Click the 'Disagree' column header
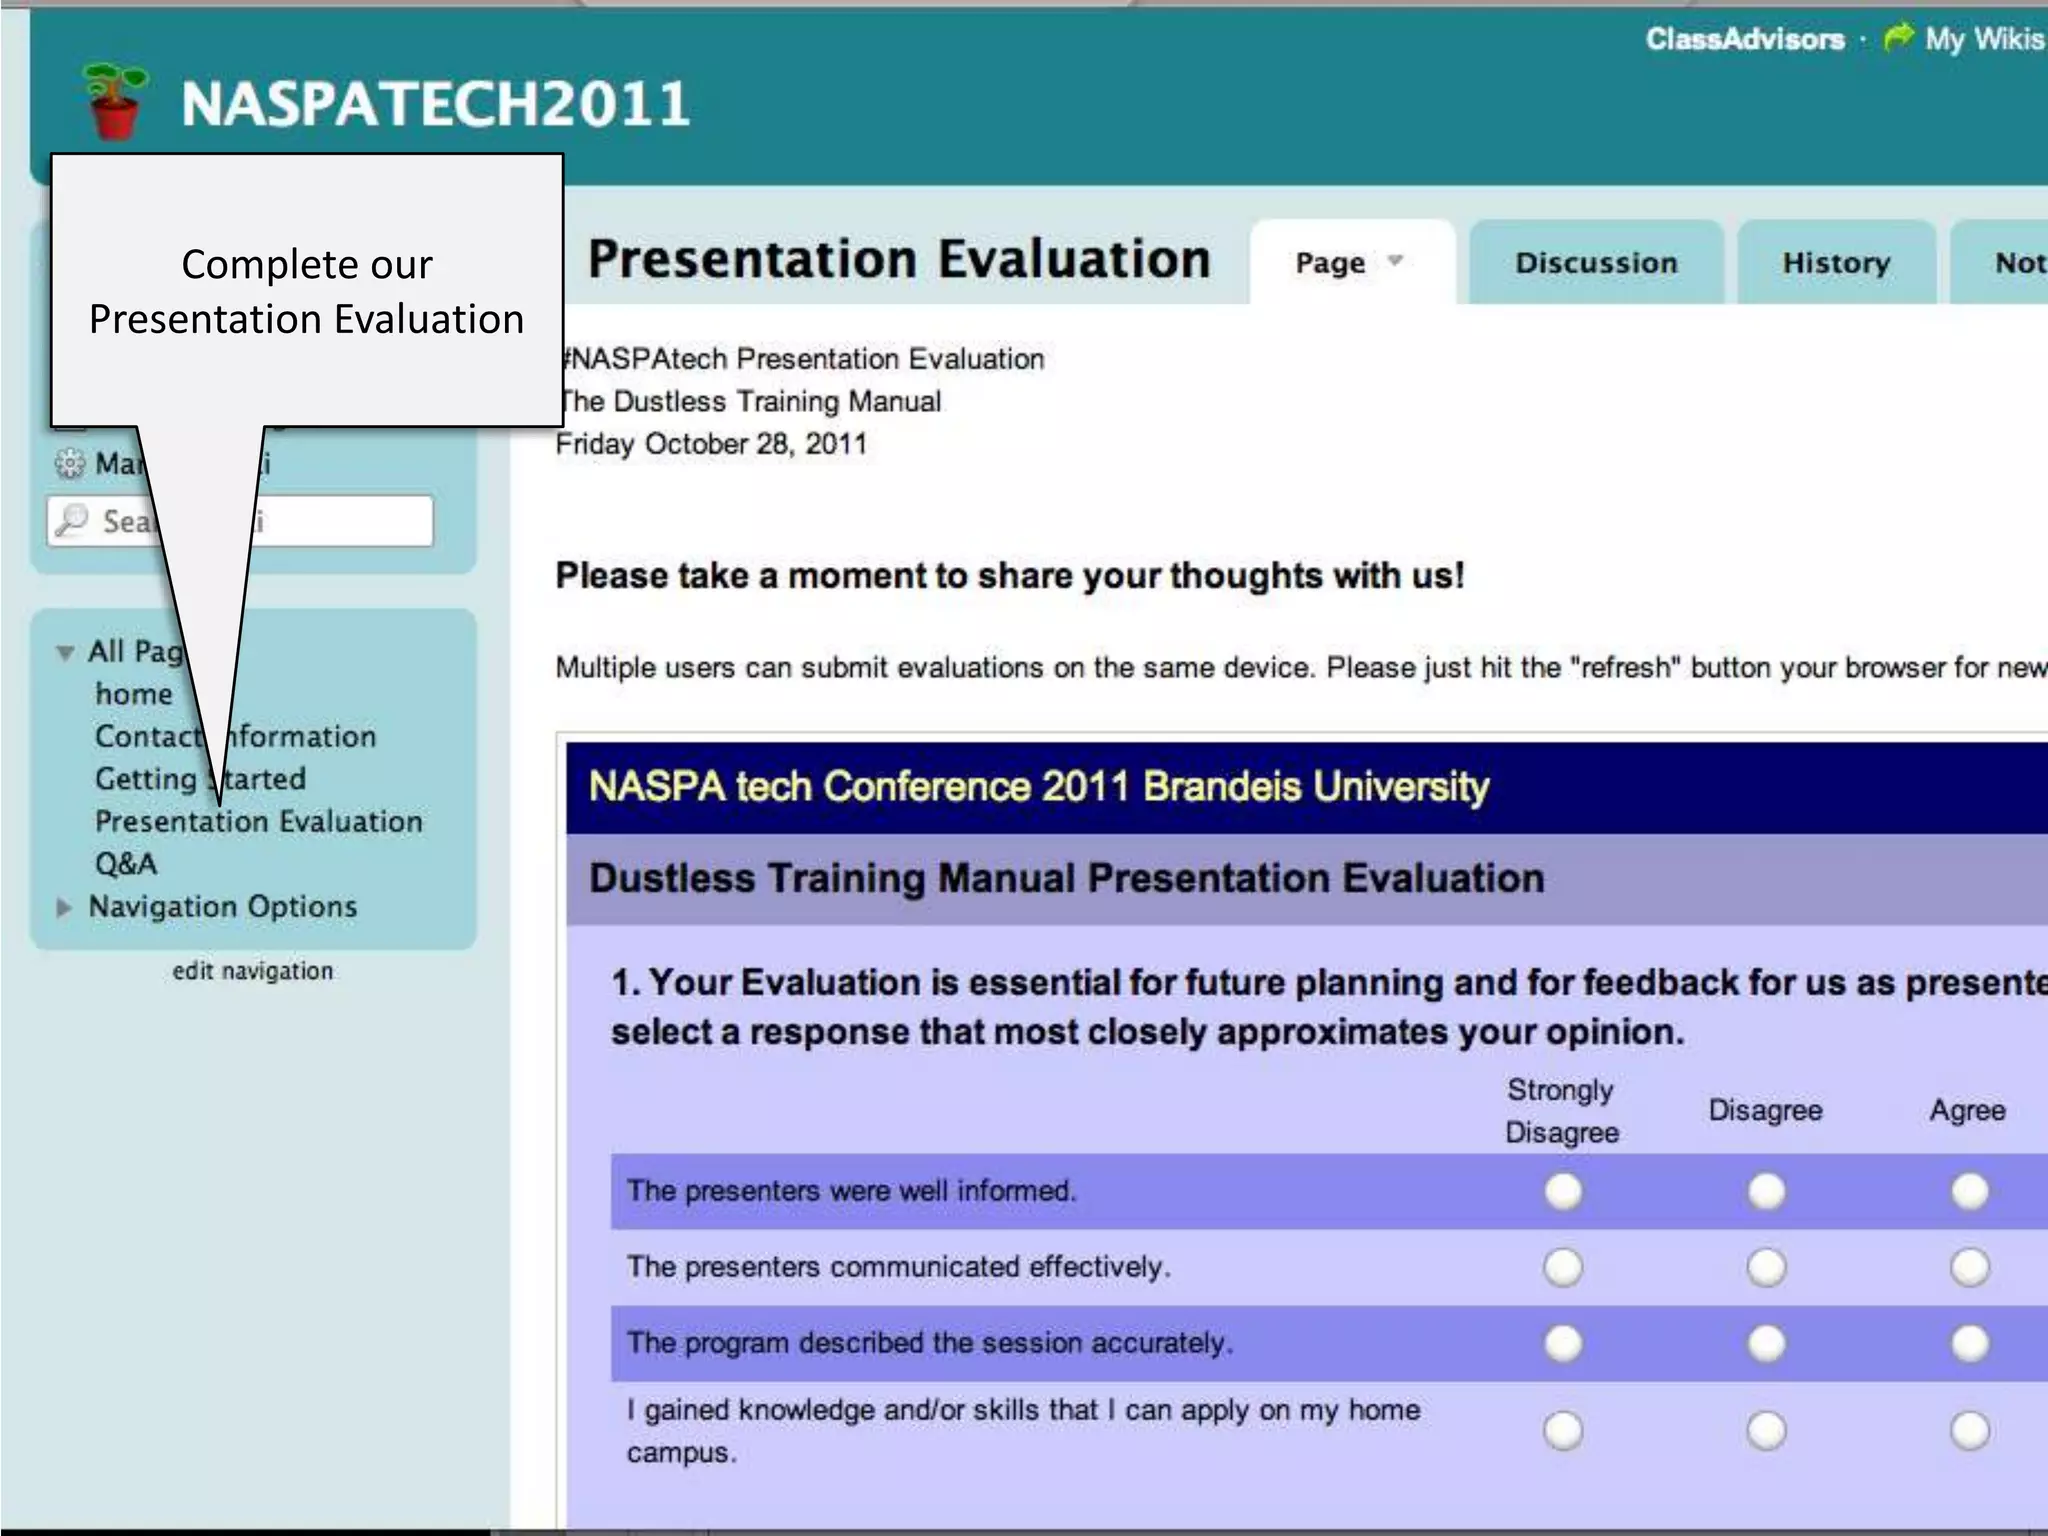 pyautogui.click(x=1765, y=1110)
